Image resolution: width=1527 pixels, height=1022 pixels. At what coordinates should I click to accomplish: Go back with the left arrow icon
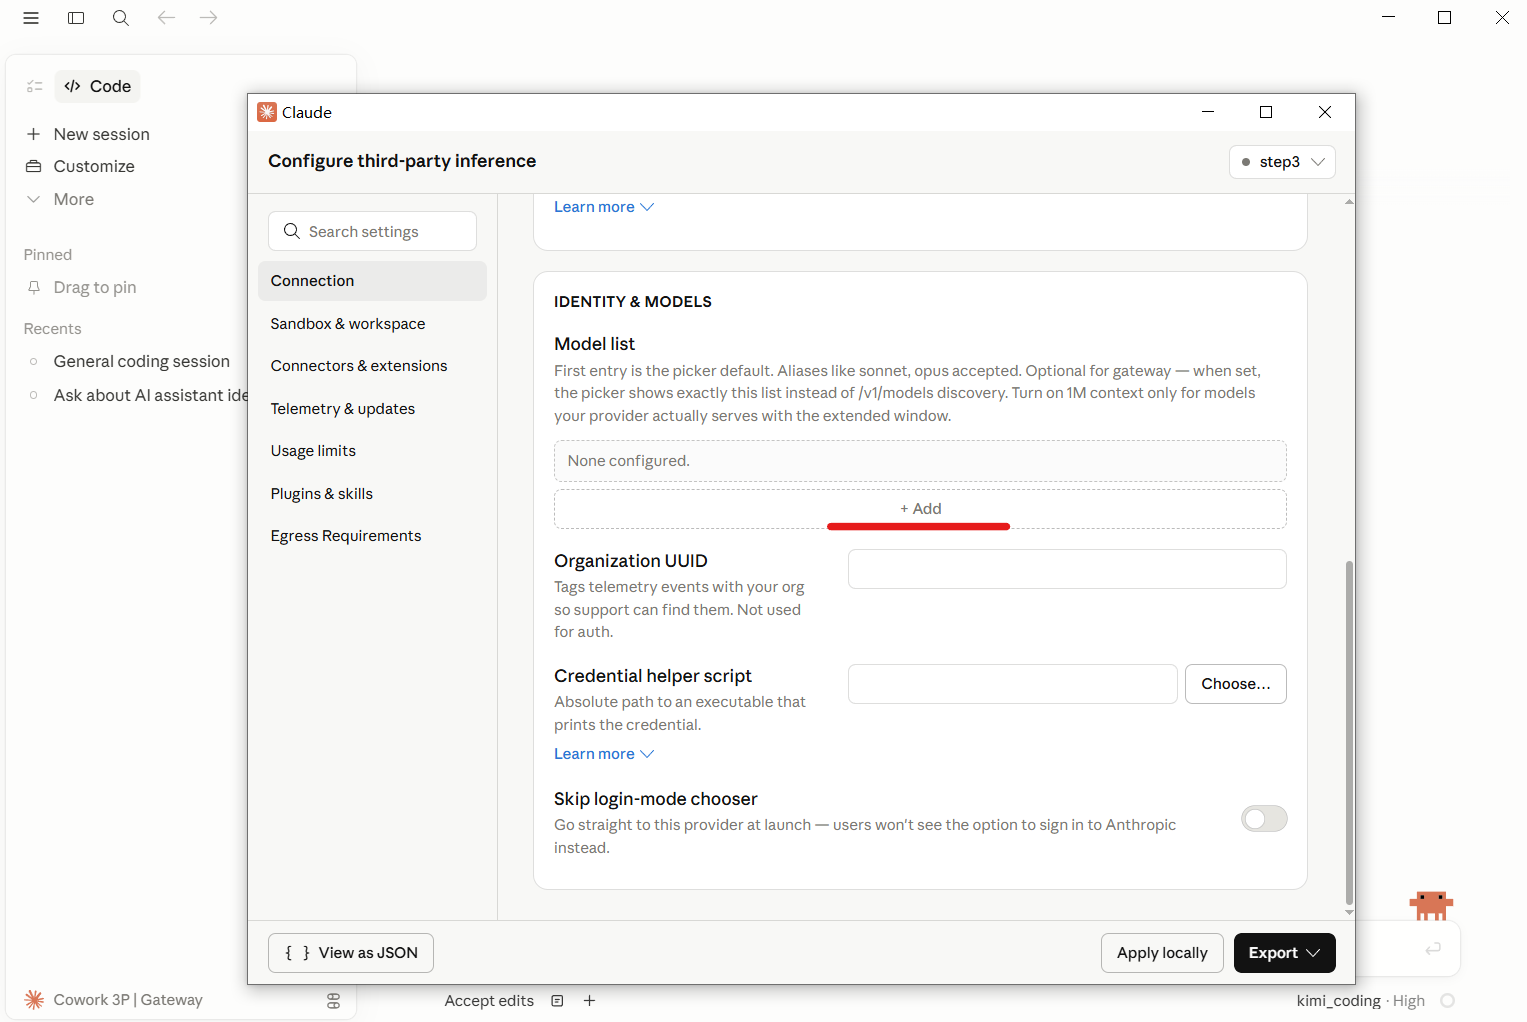point(166,18)
